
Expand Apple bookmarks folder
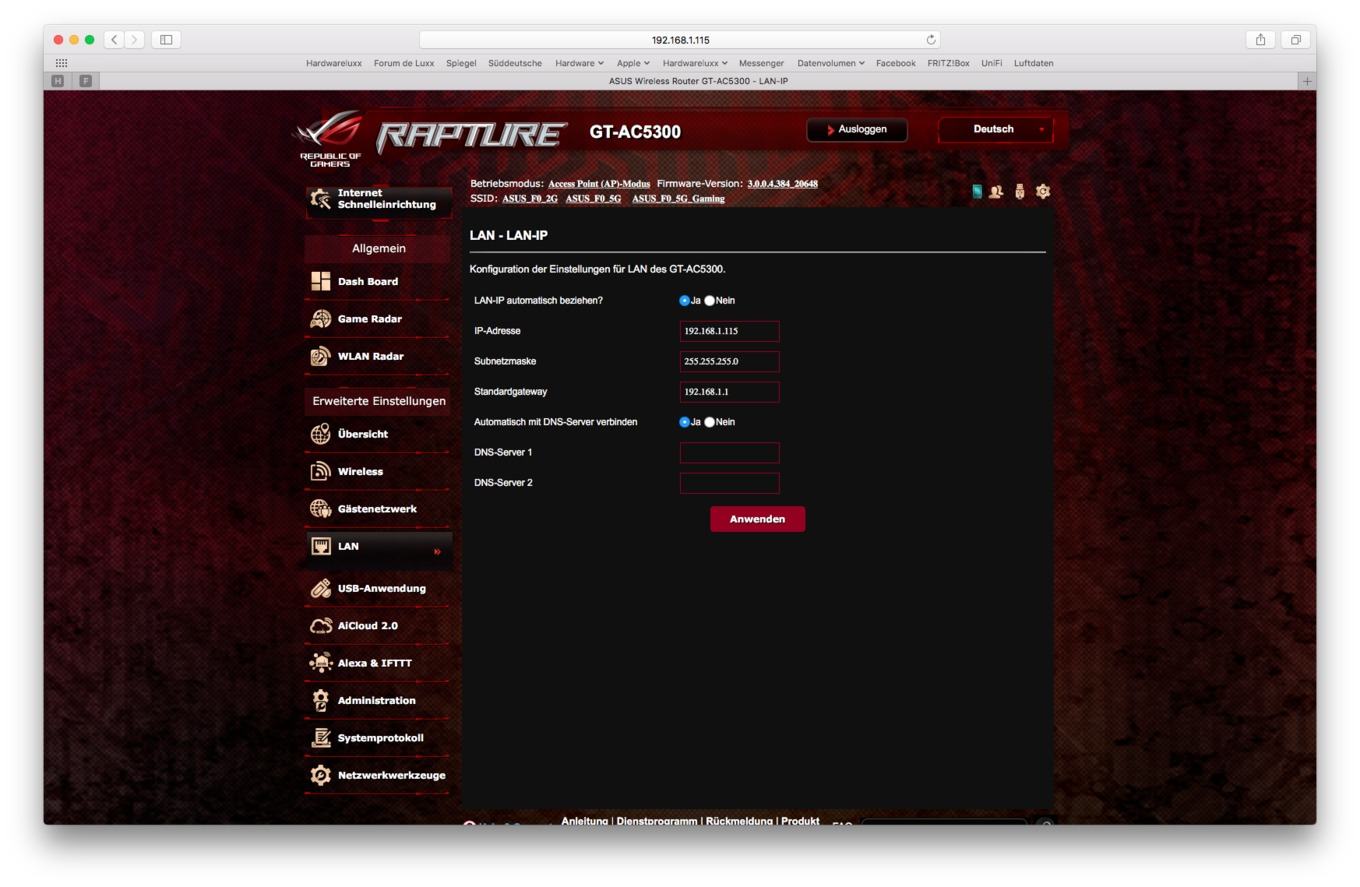pyautogui.click(x=633, y=63)
